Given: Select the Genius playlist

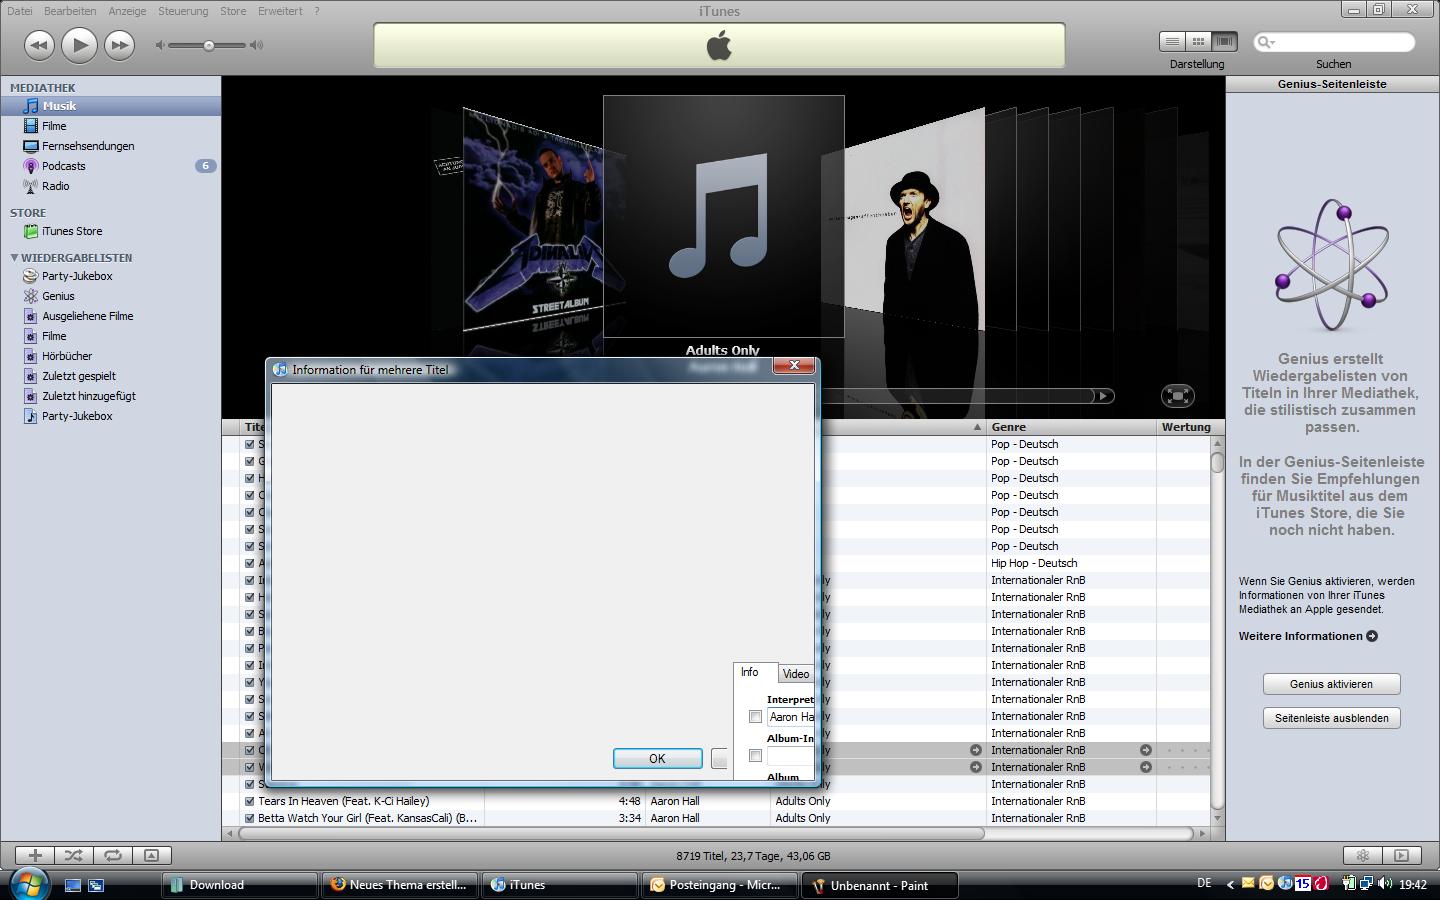Looking at the screenshot, I should pos(58,296).
